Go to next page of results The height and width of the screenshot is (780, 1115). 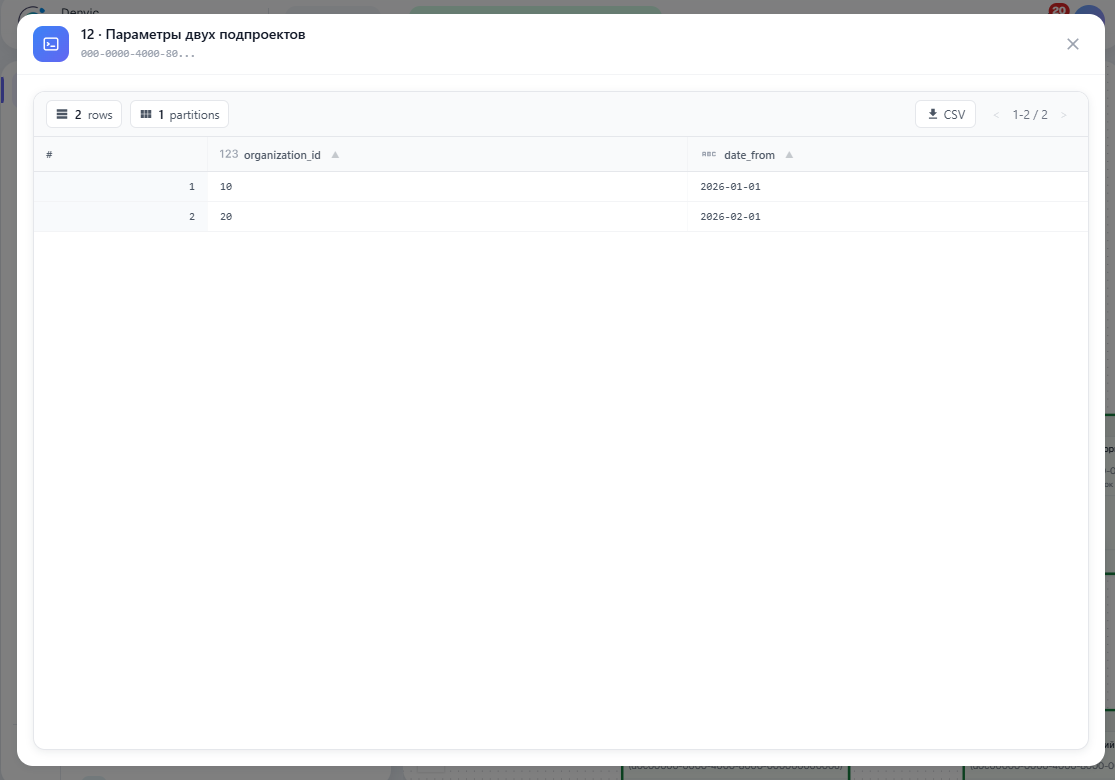pos(1063,115)
